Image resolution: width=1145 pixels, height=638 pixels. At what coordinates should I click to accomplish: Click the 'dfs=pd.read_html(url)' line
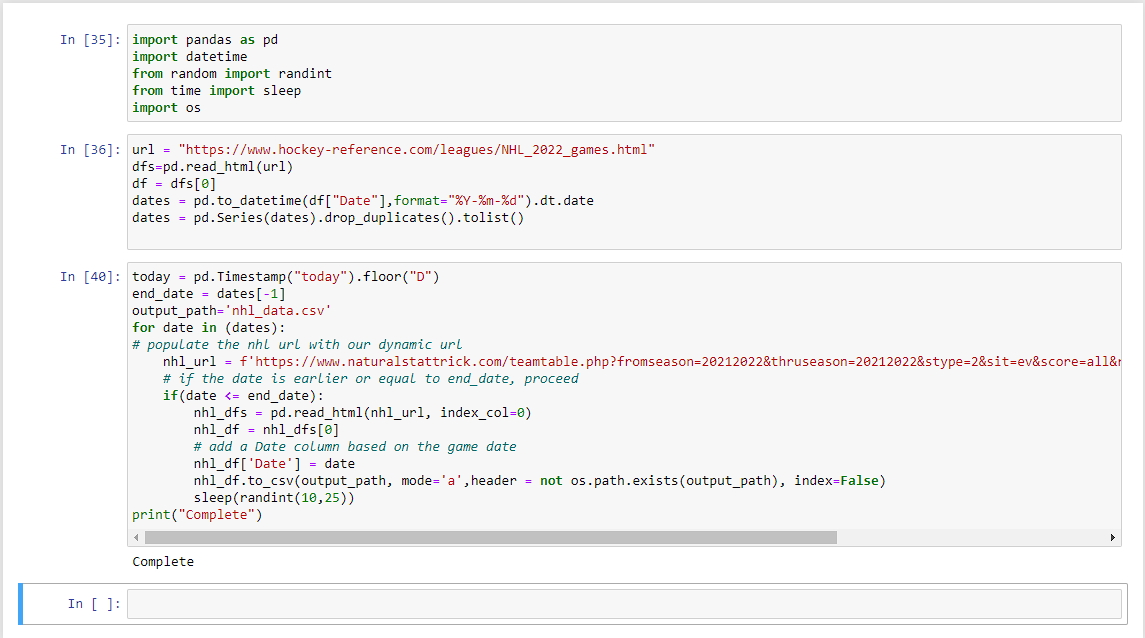212,166
